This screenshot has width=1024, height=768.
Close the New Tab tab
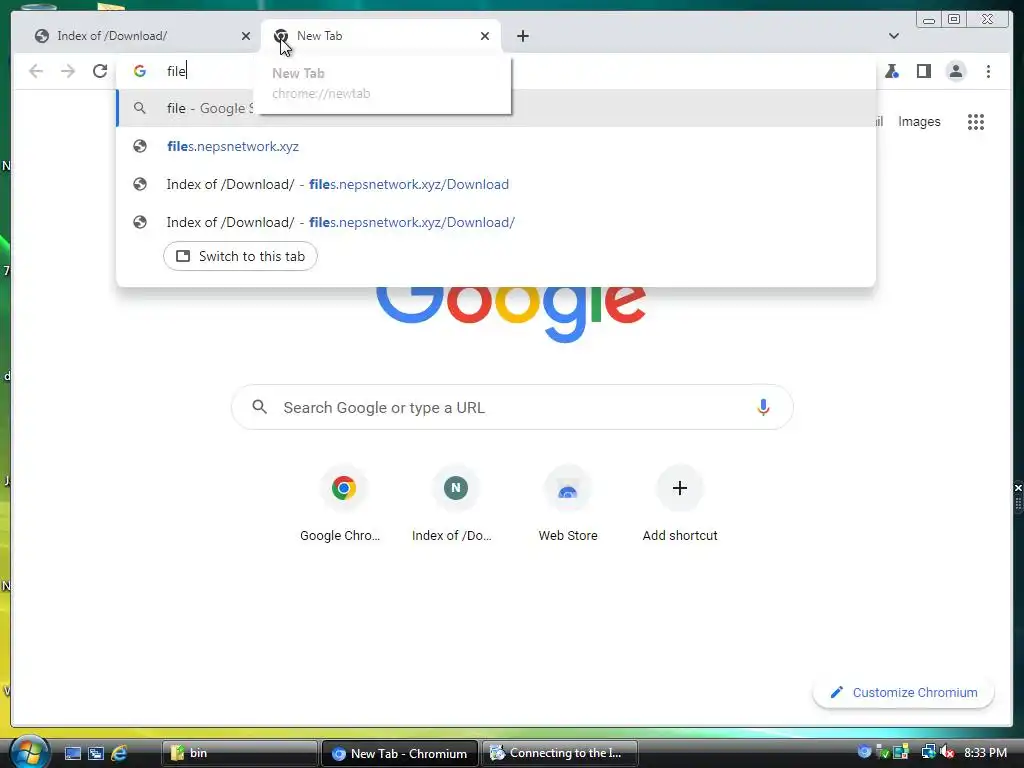point(485,36)
